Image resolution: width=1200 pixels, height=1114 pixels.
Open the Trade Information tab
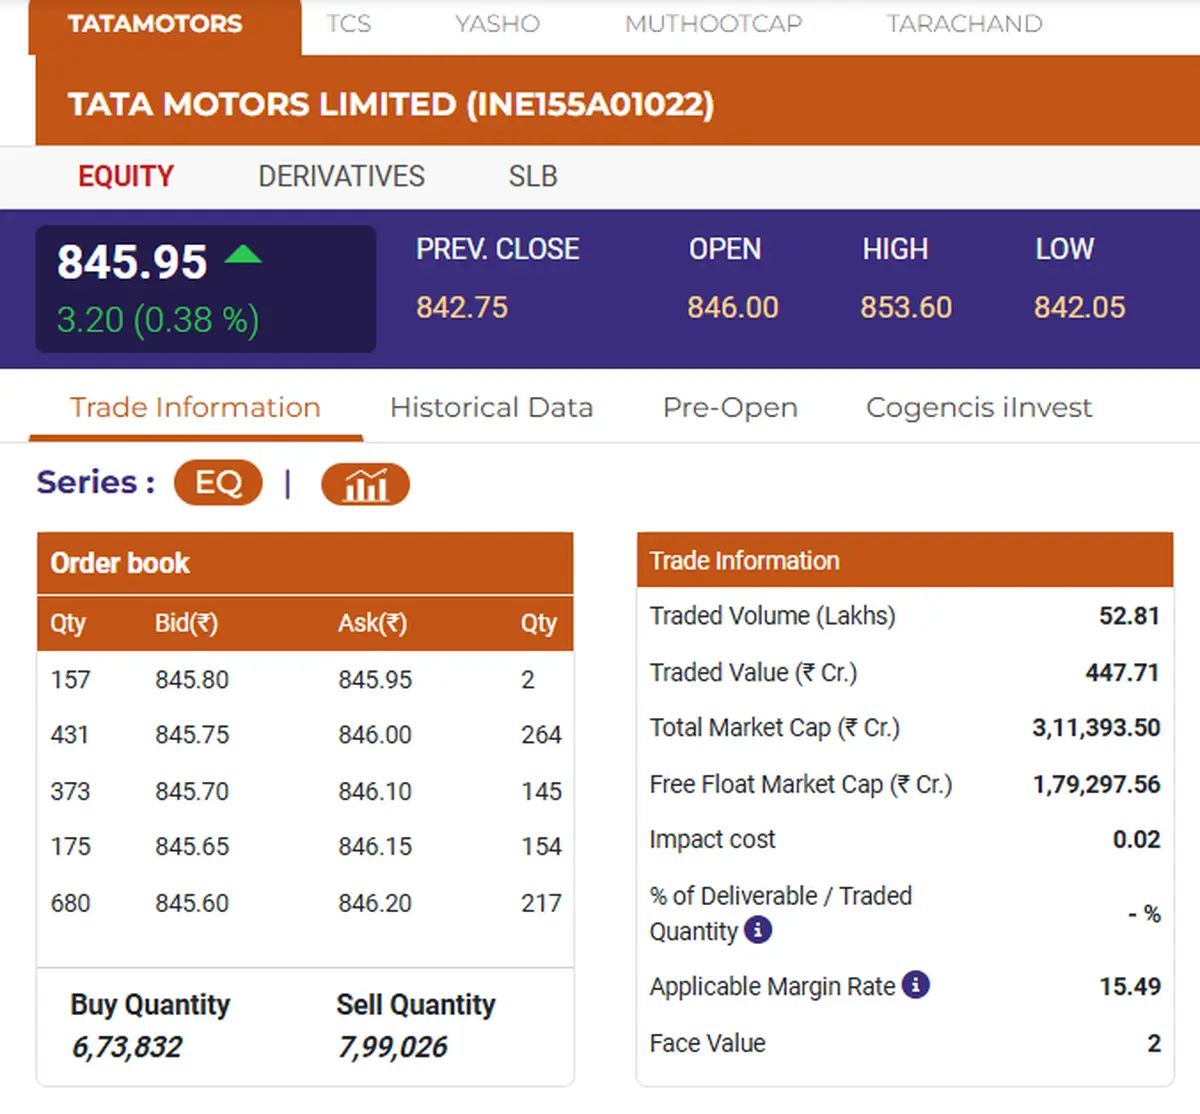click(195, 408)
